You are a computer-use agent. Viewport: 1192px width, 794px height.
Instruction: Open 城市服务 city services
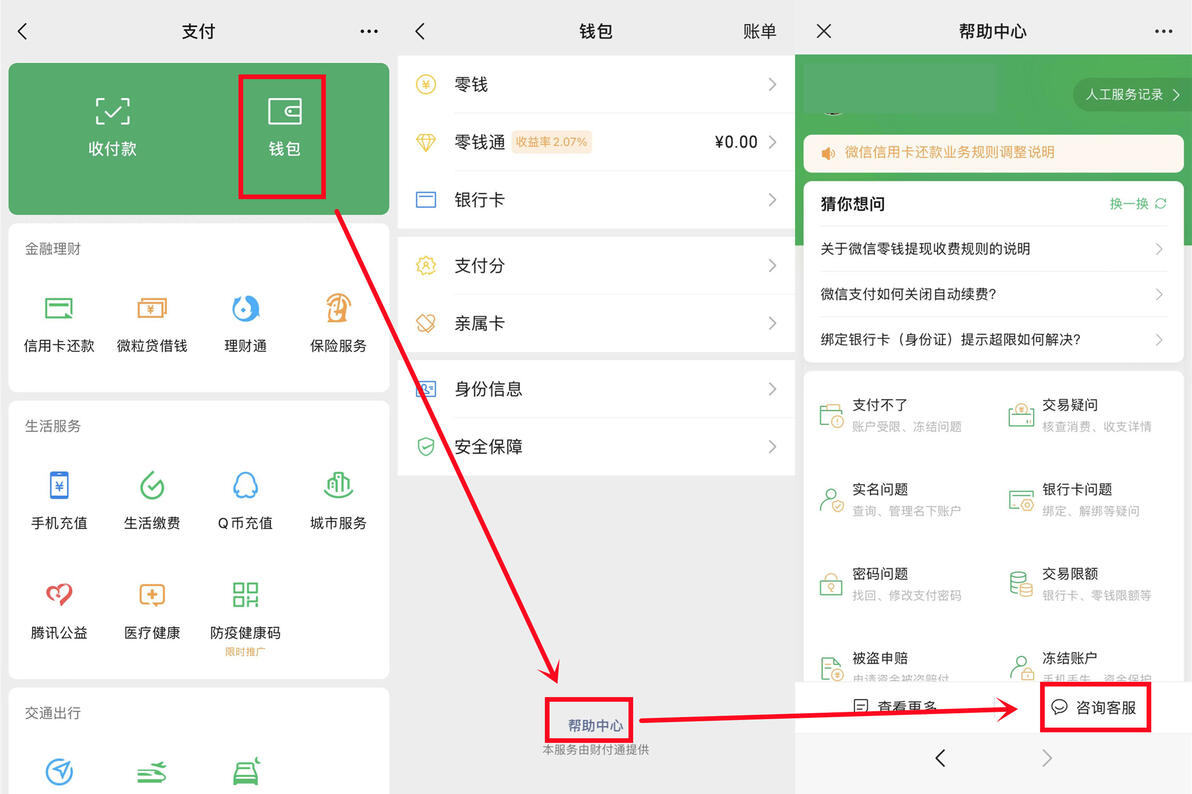point(338,501)
